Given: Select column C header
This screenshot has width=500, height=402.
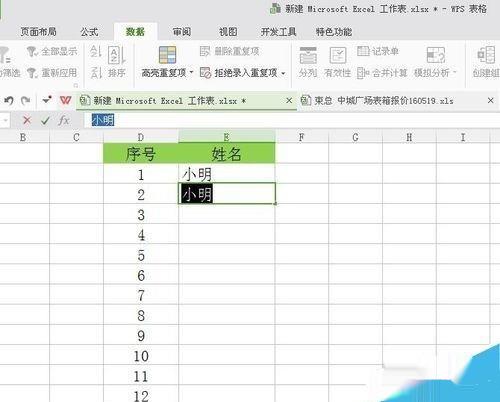Looking at the screenshot, I should click(x=76, y=137).
